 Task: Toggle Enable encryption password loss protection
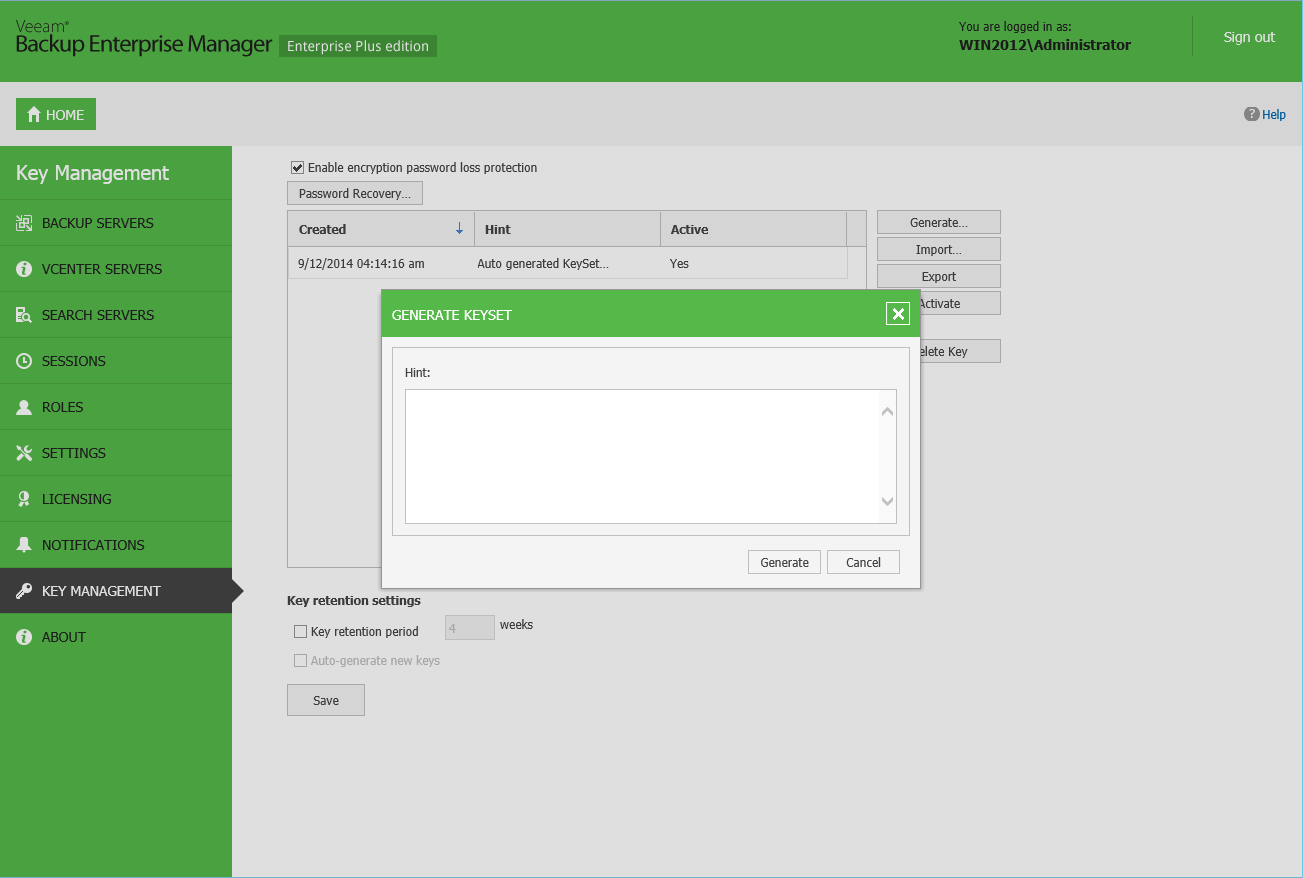tap(297, 167)
